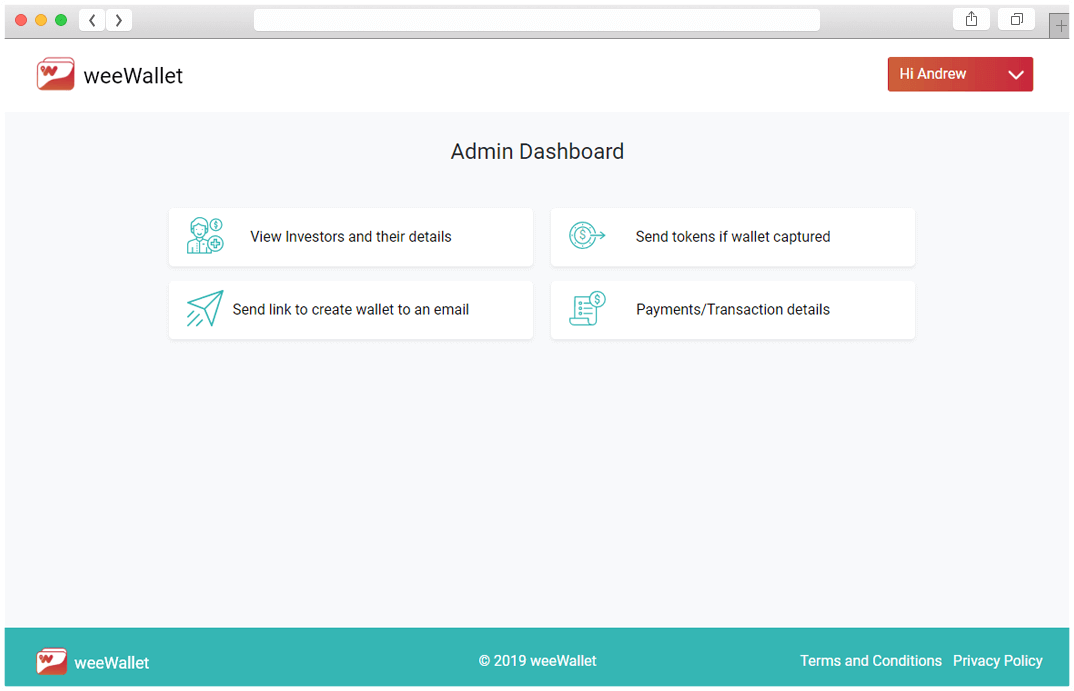Image resolution: width=1074 pixels, height=691 pixels.
Task: Click the investors icon with dollar sign
Action: [205, 236]
